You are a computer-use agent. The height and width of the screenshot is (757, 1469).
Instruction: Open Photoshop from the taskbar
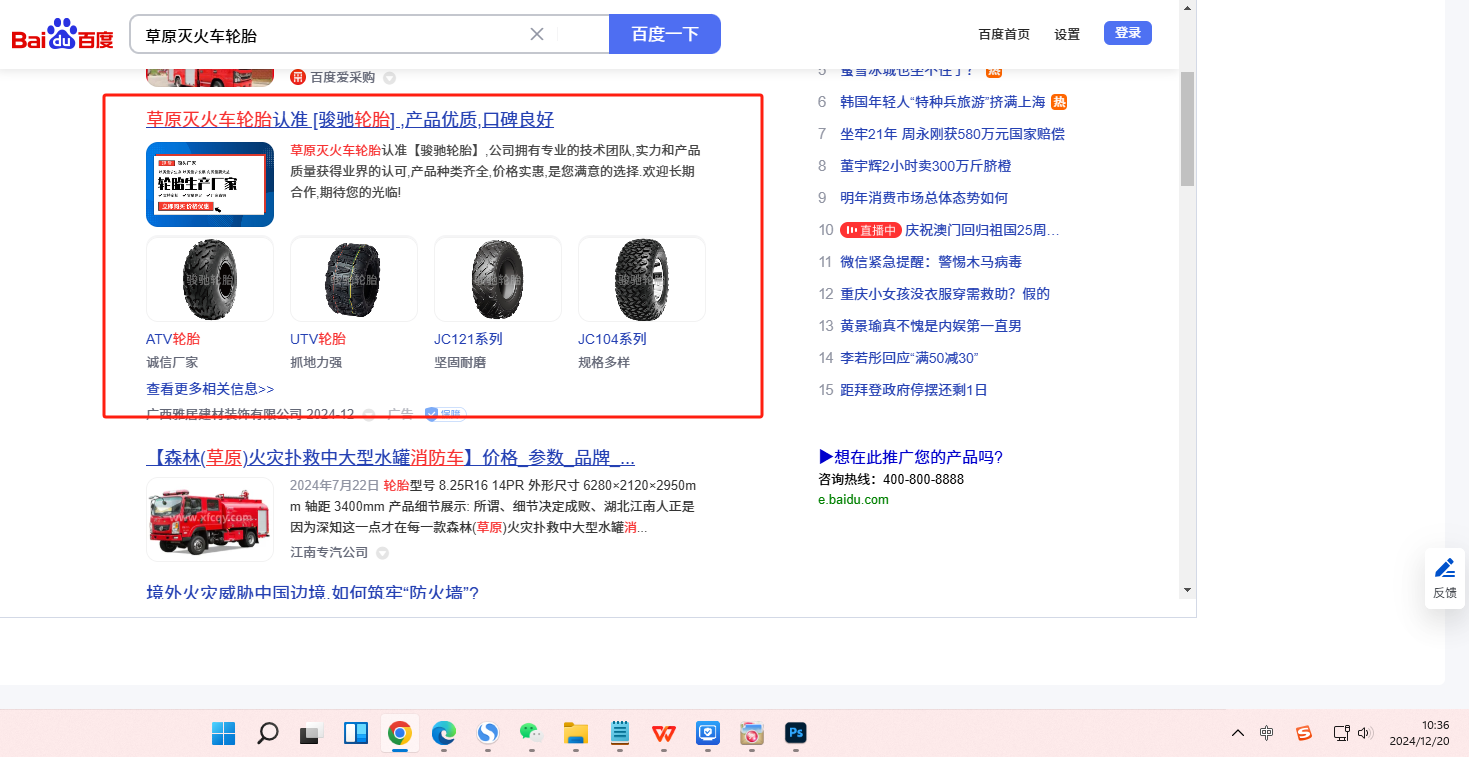coord(796,733)
